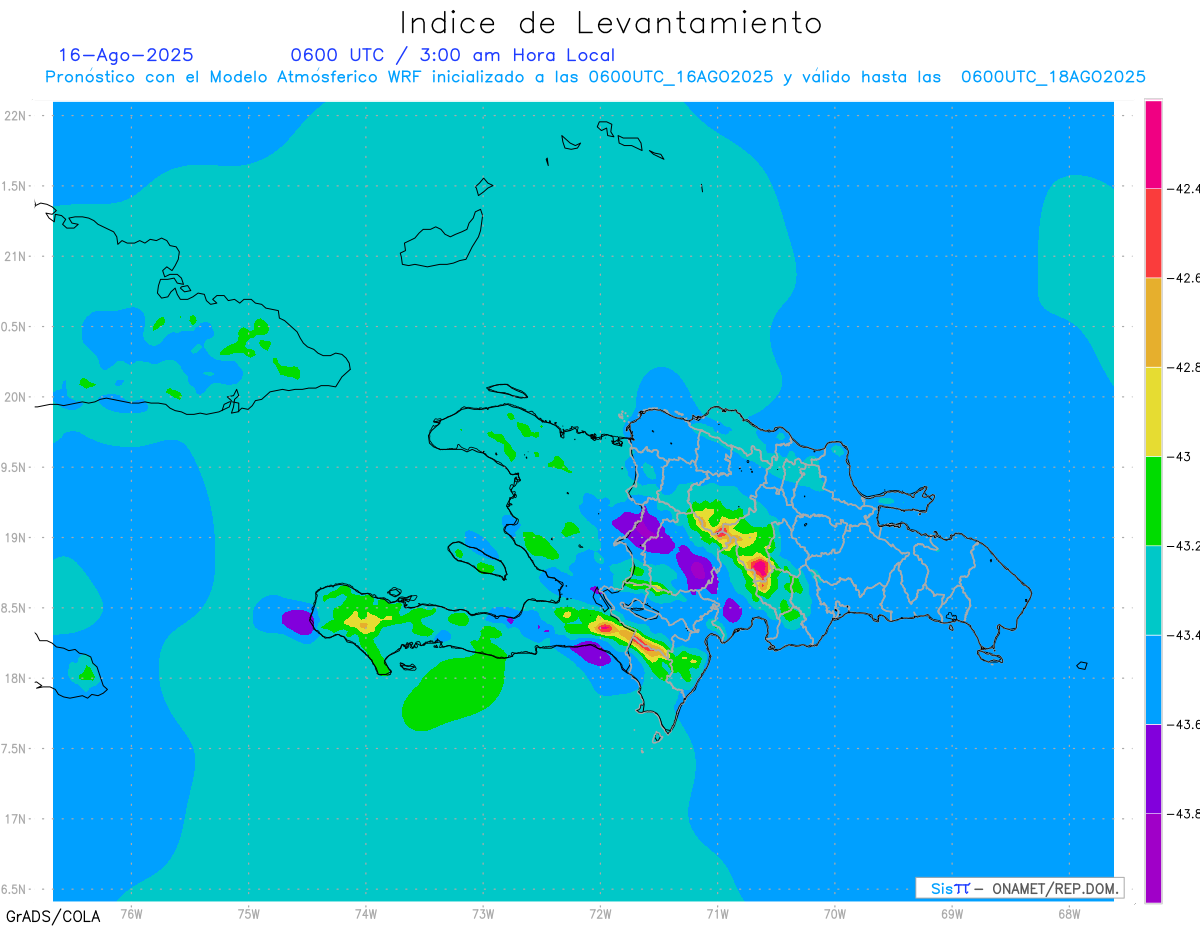Click the '68W' longitude label

[1069, 913]
